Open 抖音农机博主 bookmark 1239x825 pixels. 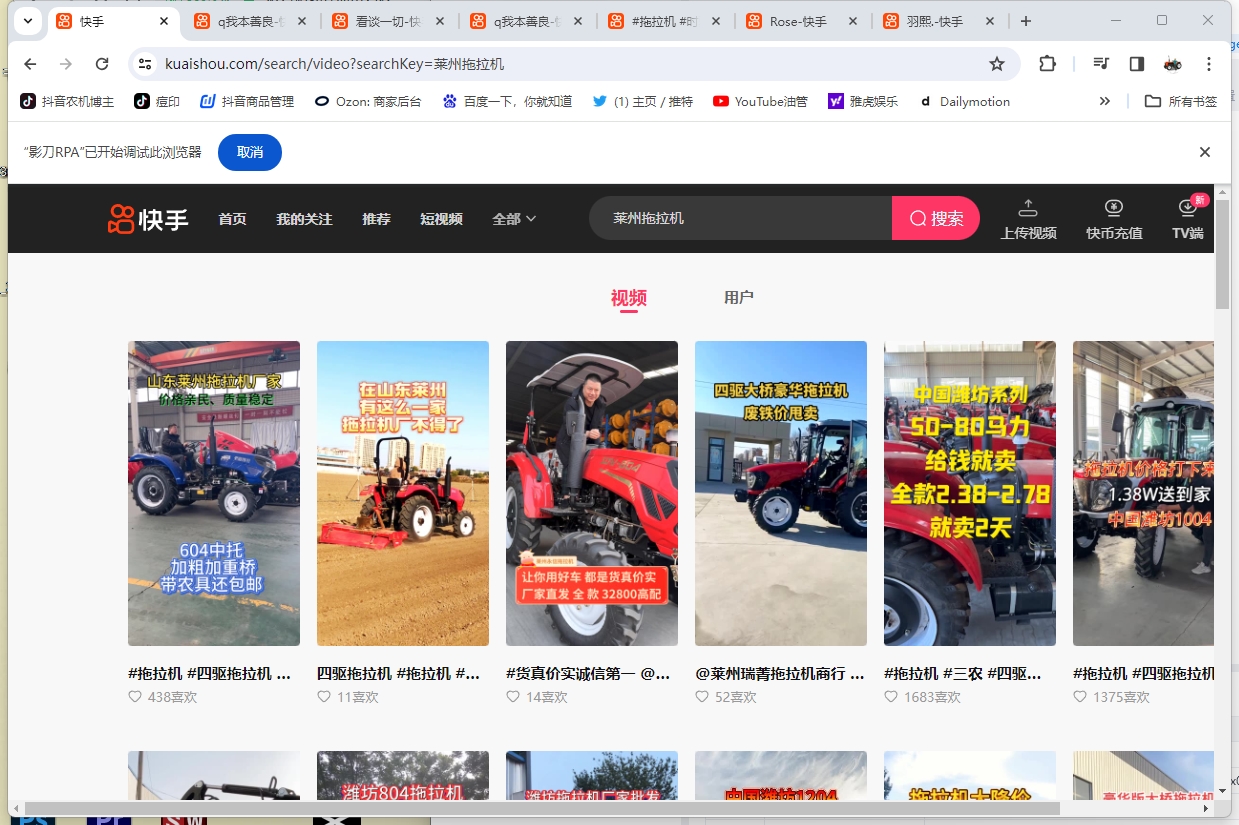[x=67, y=101]
